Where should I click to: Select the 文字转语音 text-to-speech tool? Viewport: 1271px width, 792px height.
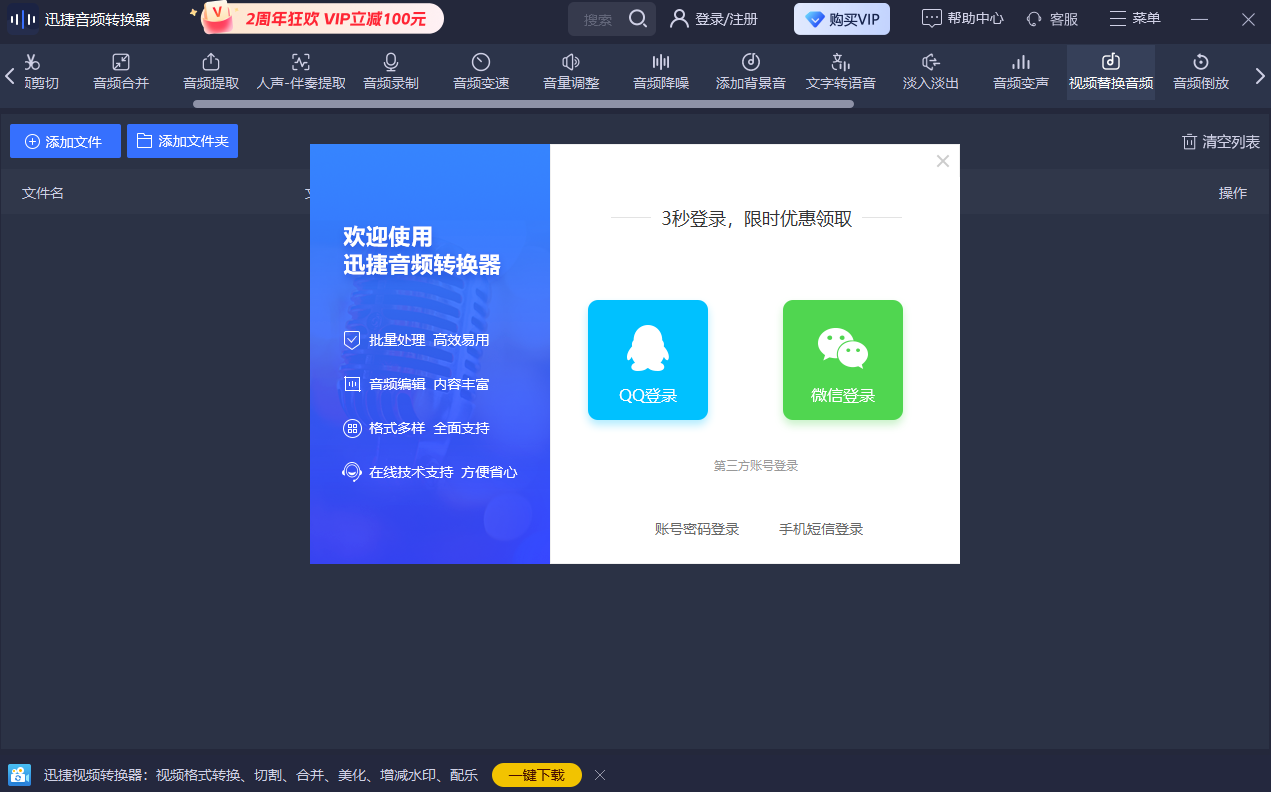(840, 71)
